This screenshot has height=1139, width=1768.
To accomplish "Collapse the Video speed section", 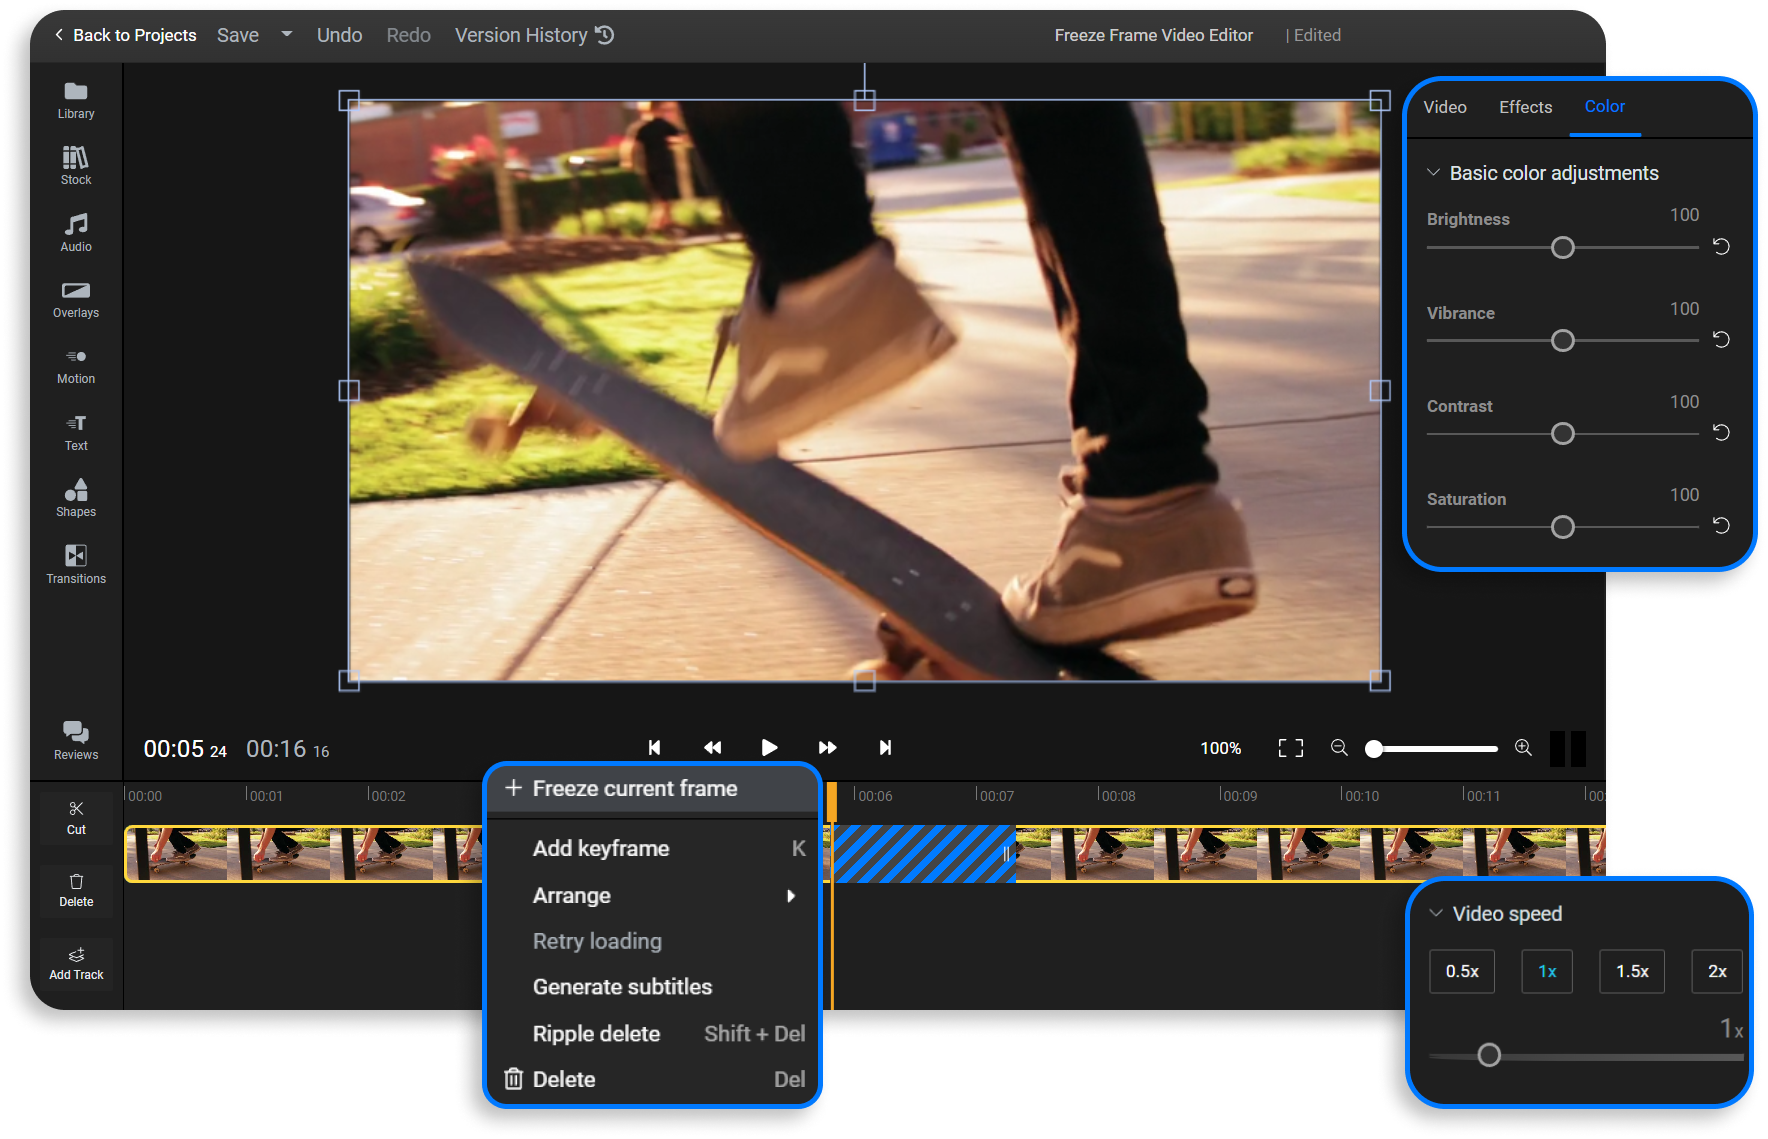I will (1435, 913).
